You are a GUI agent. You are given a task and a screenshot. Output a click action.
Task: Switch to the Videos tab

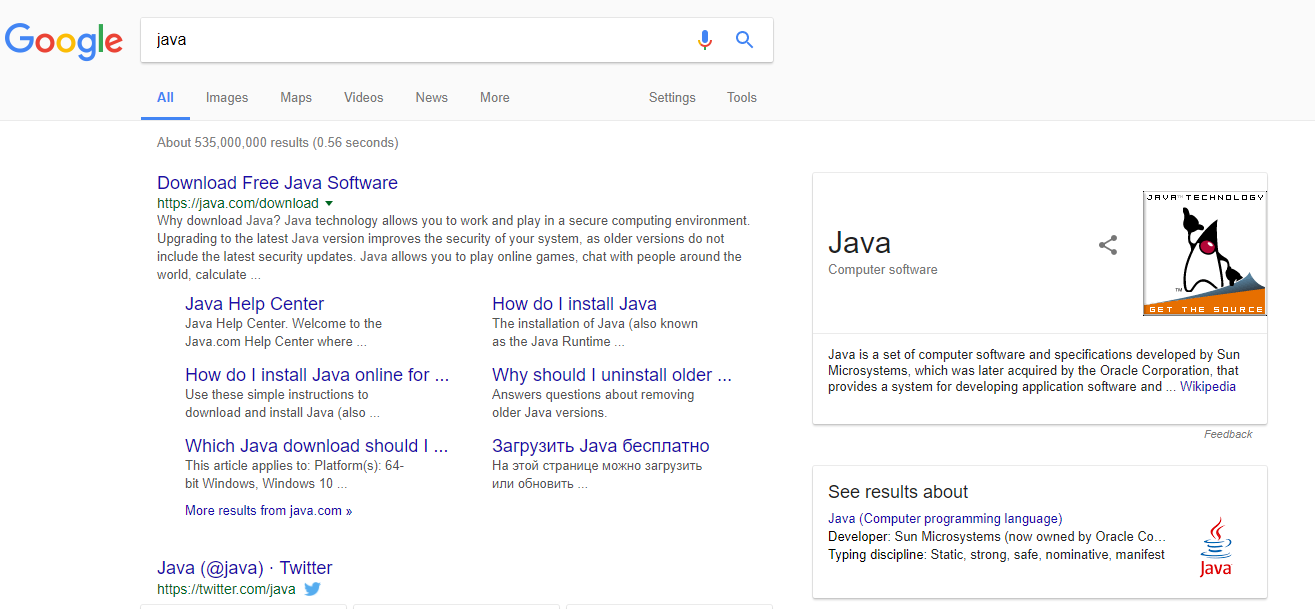click(x=364, y=98)
